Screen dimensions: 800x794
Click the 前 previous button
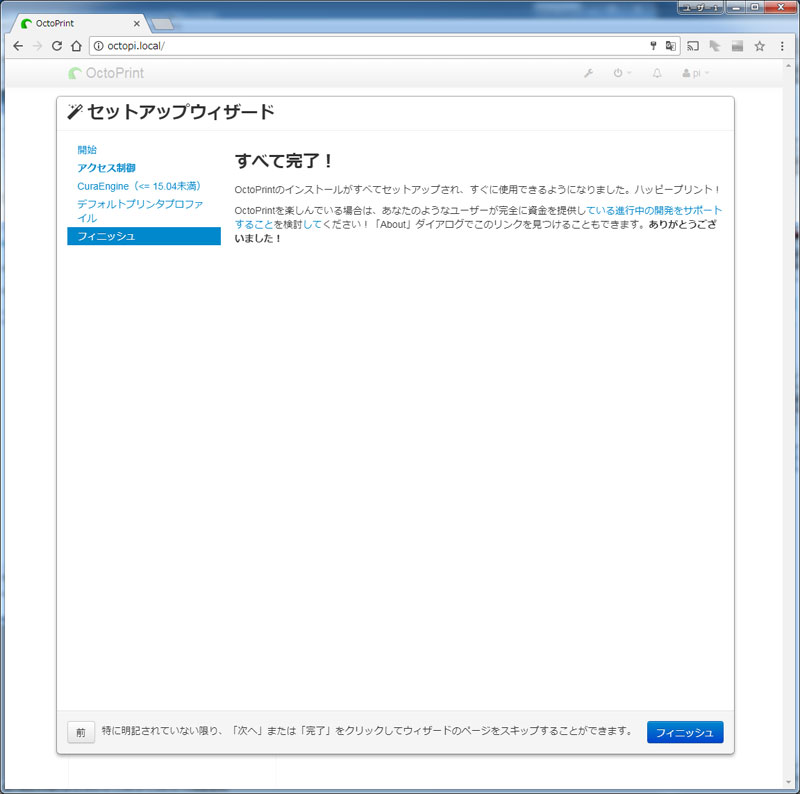tap(81, 732)
